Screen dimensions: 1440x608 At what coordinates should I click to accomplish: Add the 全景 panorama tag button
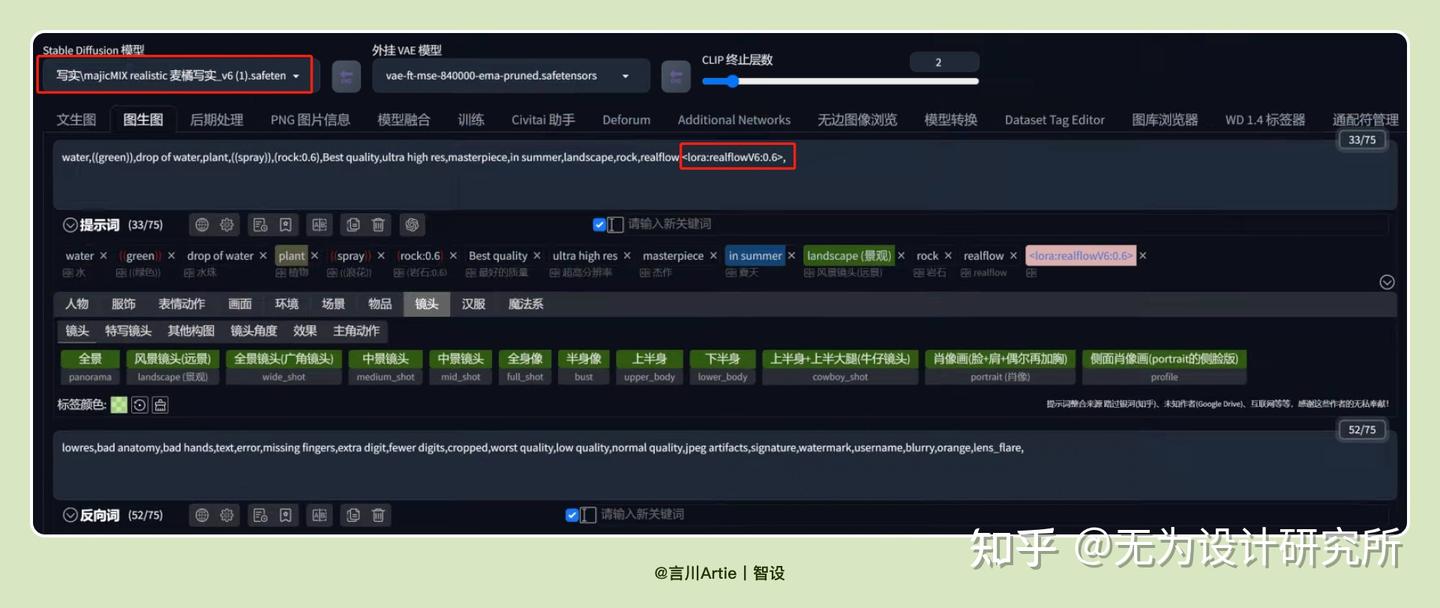(x=90, y=359)
